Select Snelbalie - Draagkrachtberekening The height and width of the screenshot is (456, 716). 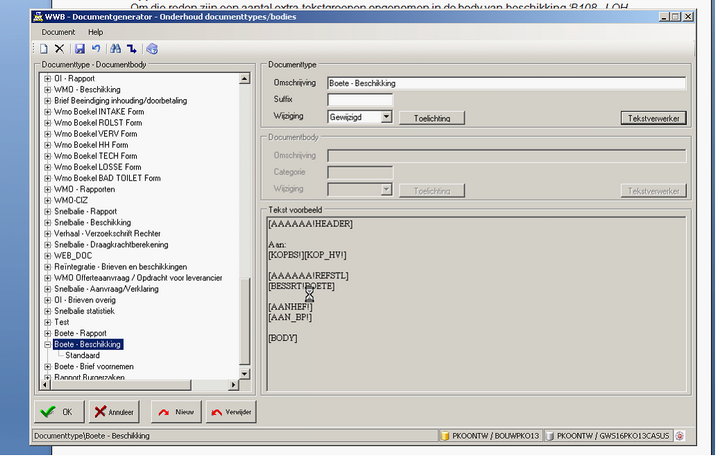click(x=111, y=245)
